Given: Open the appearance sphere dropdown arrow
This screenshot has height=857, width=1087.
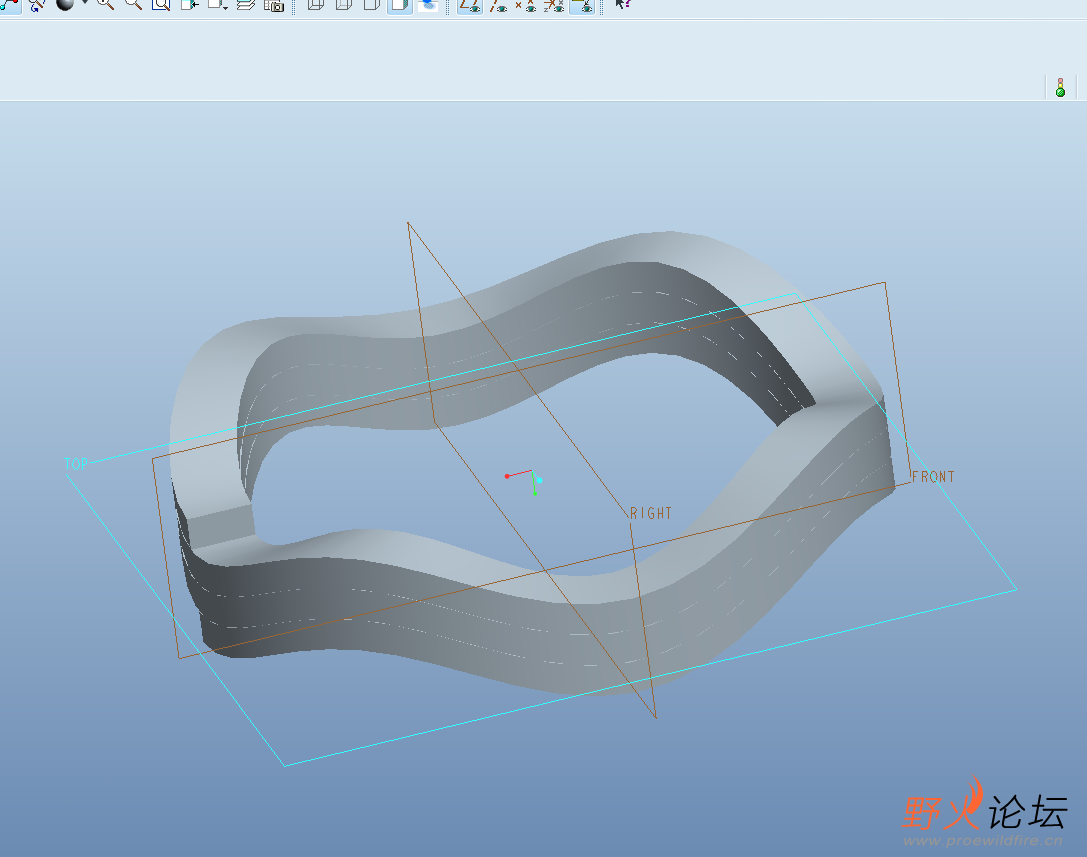Looking at the screenshot, I should click(x=83, y=5).
